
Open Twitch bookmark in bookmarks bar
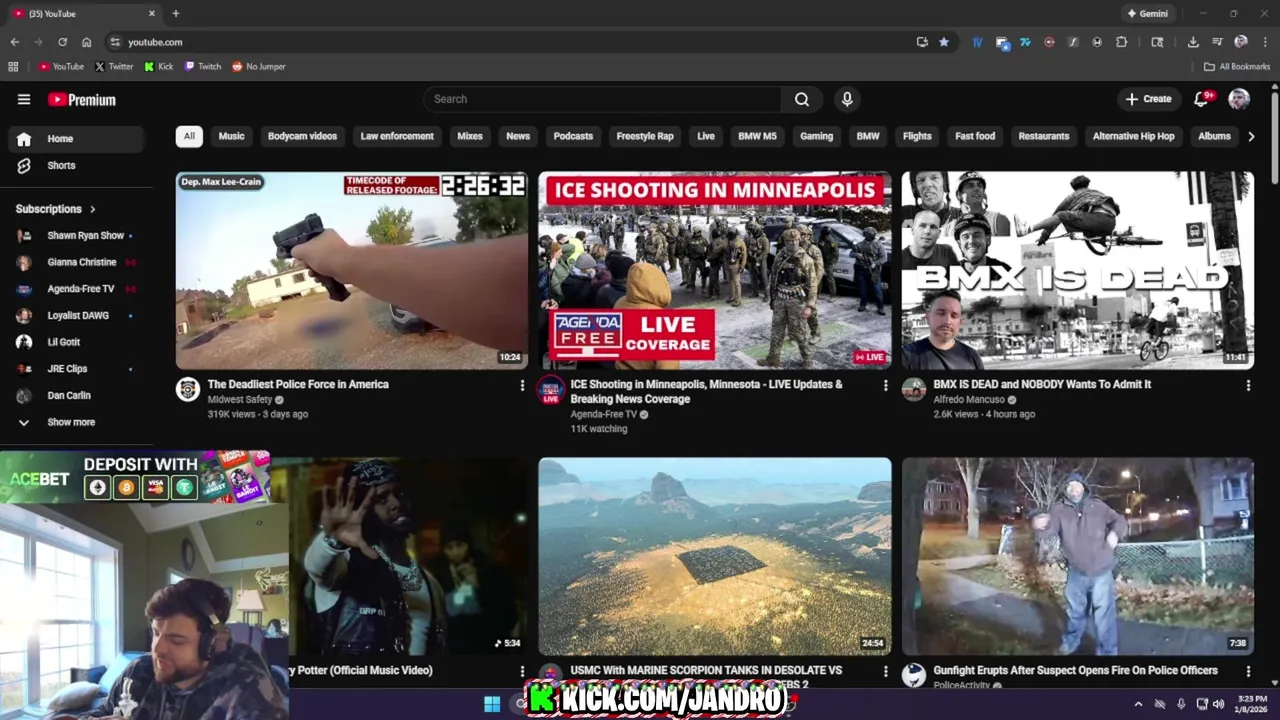click(203, 67)
